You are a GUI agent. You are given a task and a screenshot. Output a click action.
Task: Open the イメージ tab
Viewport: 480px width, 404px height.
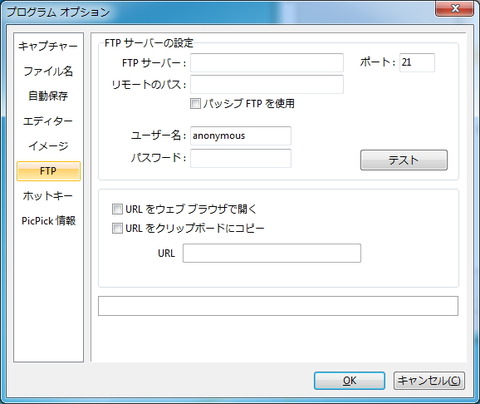tap(48, 146)
